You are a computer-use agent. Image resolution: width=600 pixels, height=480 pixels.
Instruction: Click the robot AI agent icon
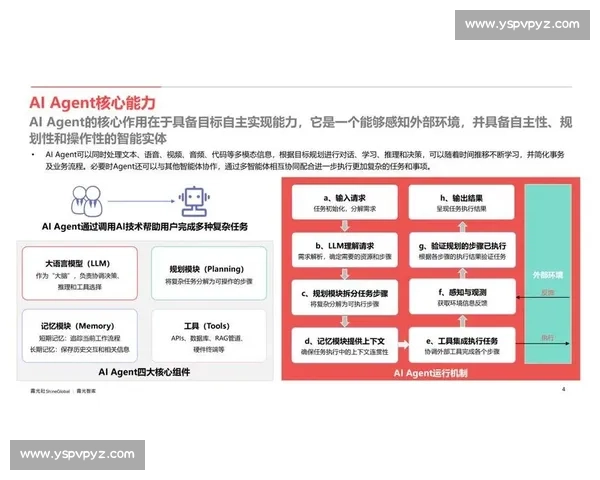tap(194, 202)
